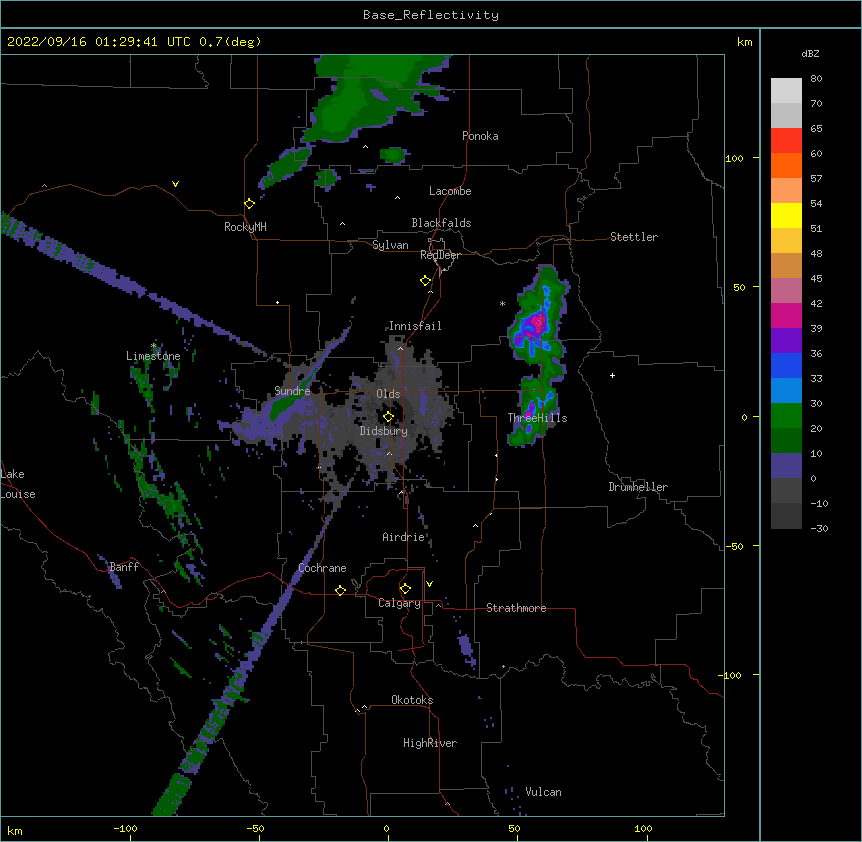Click the Sundre town label
The height and width of the screenshot is (842, 862).
click(292, 391)
